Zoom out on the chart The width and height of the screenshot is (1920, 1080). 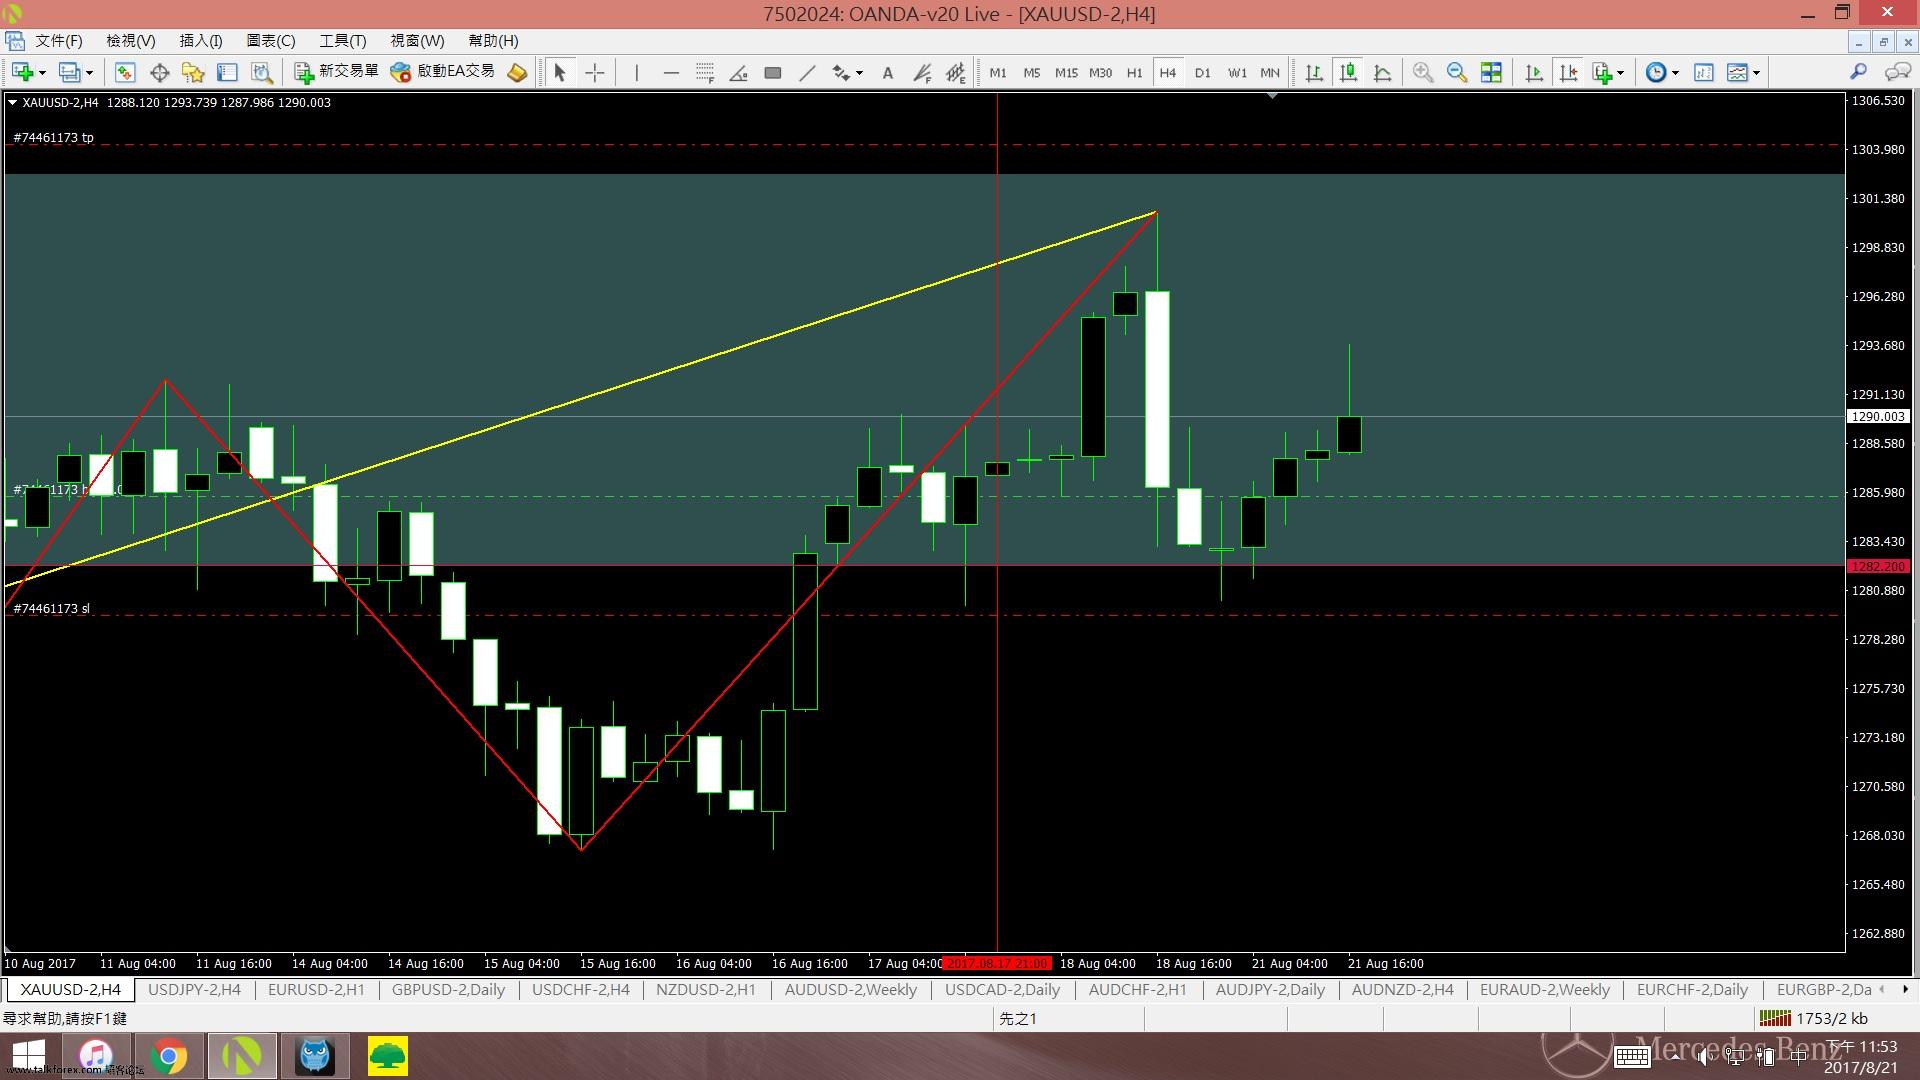1457,72
